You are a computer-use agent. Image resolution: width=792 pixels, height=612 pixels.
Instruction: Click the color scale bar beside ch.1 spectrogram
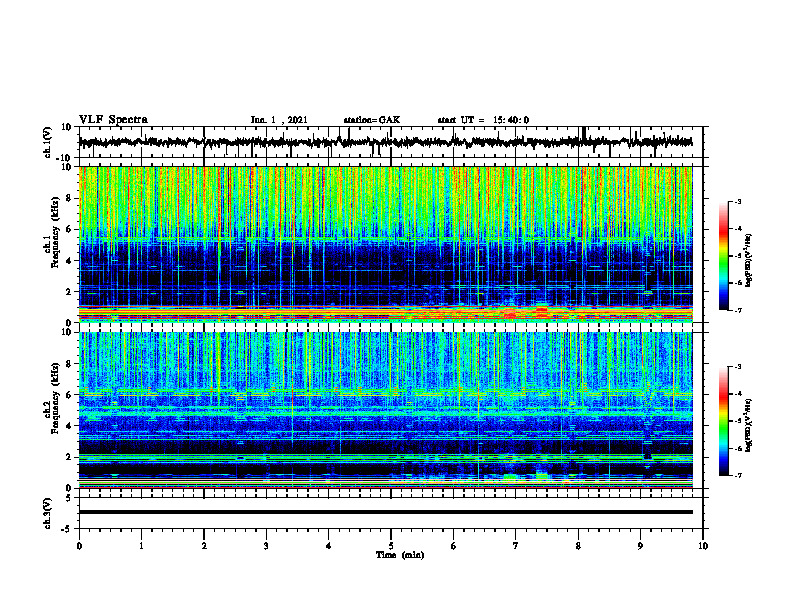coord(723,256)
